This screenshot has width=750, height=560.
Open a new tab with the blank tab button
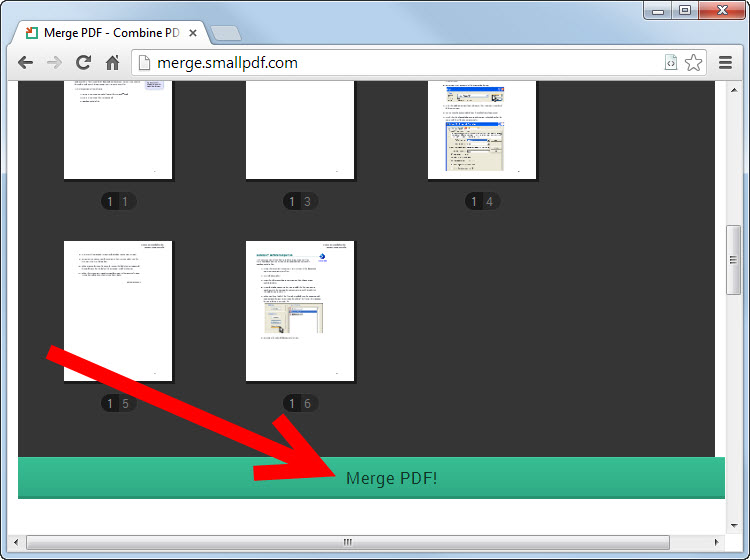point(226,33)
